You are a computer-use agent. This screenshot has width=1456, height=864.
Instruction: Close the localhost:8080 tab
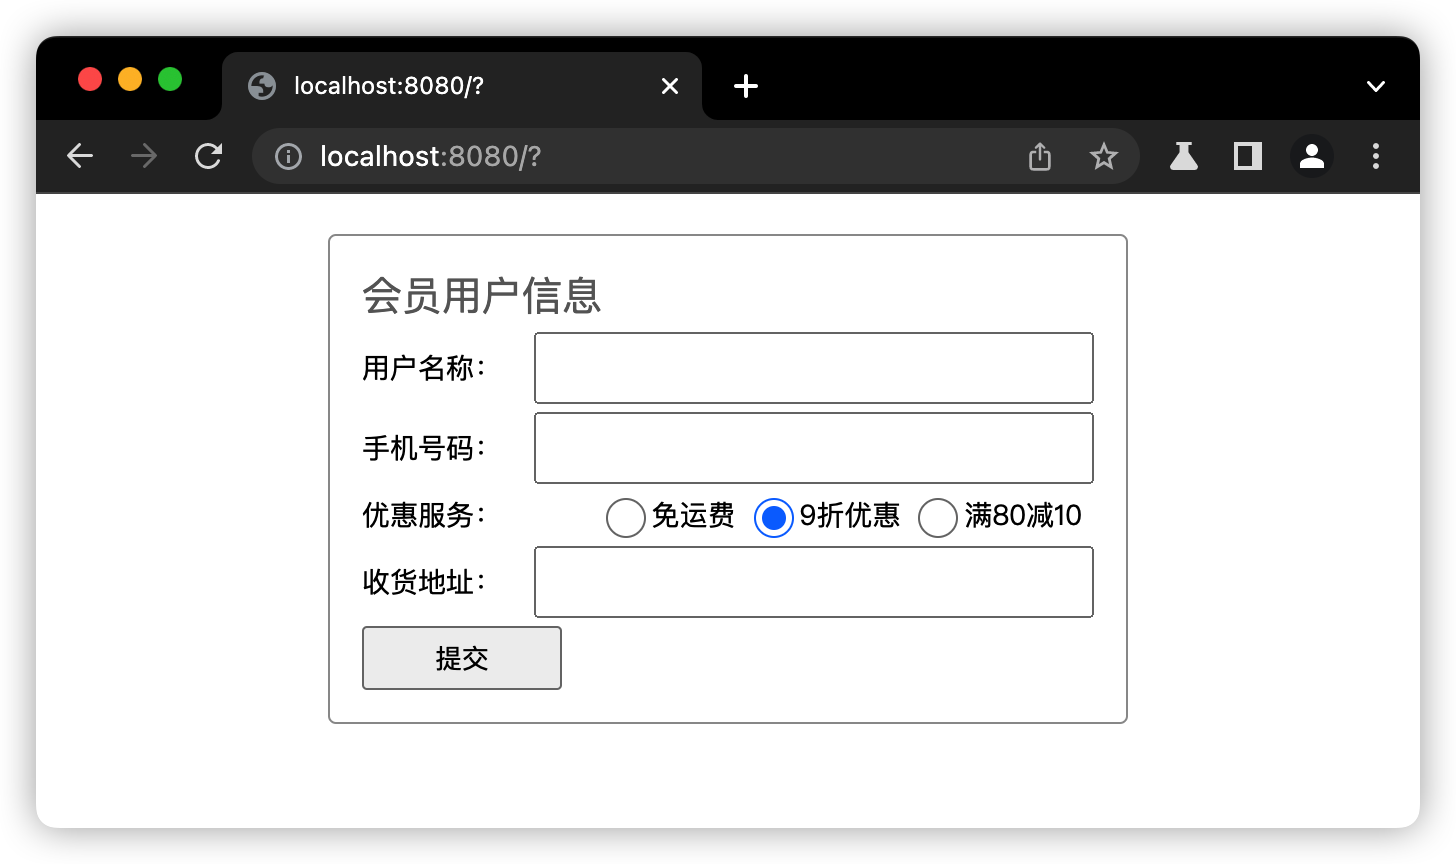[670, 86]
